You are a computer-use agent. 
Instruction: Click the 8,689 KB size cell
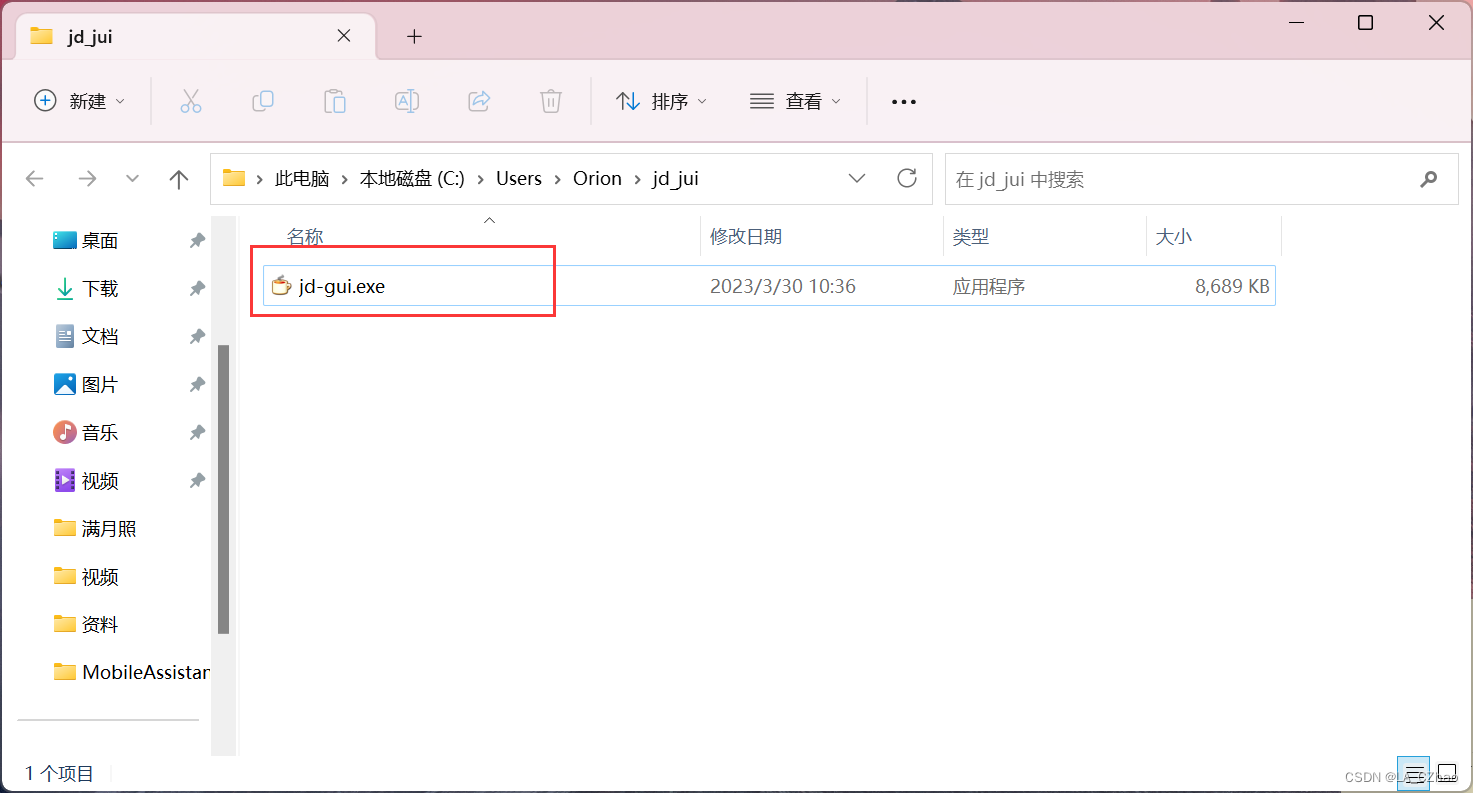[x=1232, y=286]
